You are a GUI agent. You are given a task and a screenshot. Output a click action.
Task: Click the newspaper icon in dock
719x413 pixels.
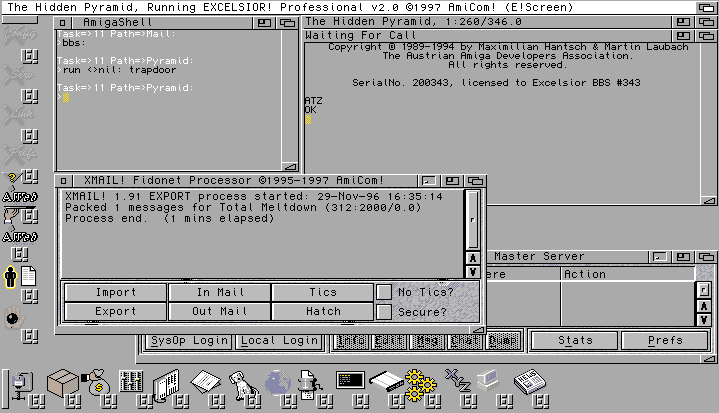(528, 383)
